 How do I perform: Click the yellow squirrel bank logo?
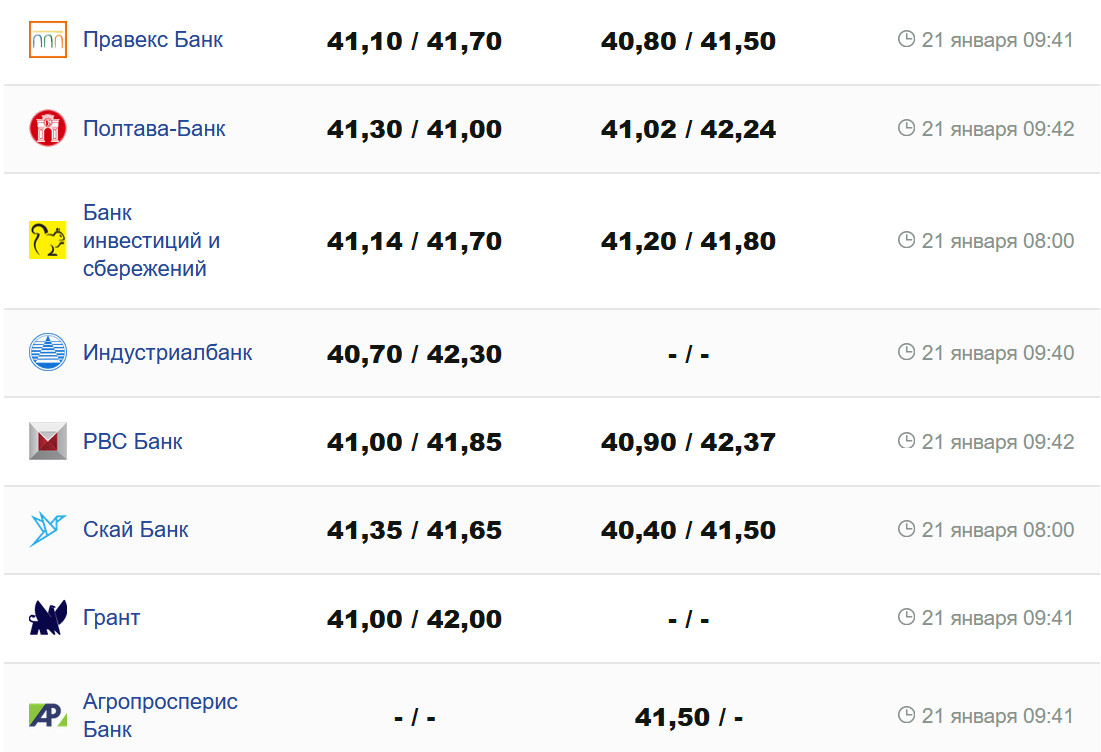[x=48, y=241]
